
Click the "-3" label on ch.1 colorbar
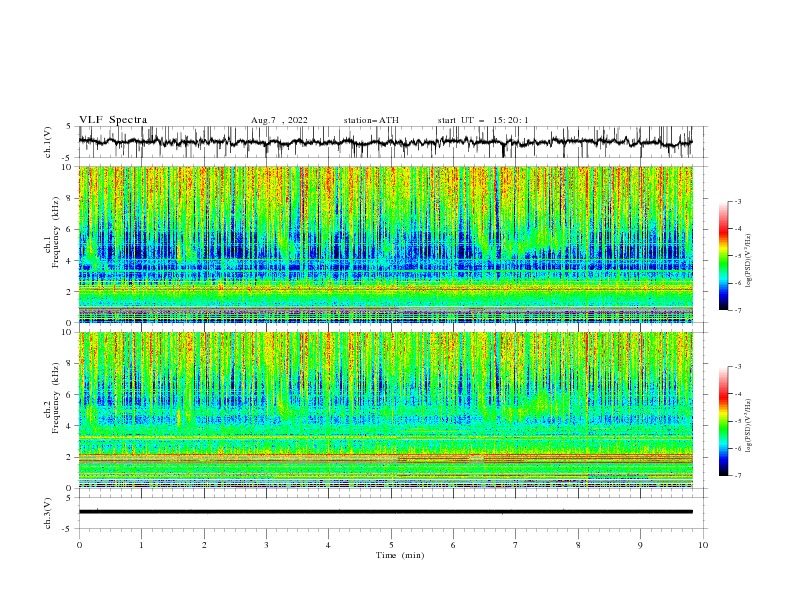[737, 201]
